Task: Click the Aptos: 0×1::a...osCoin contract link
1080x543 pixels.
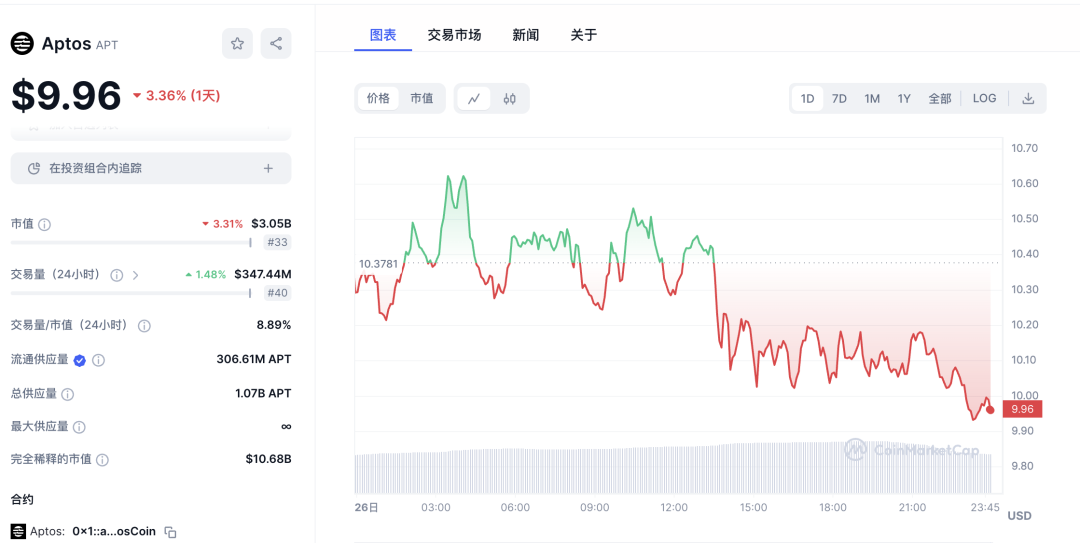Action: 93,532
